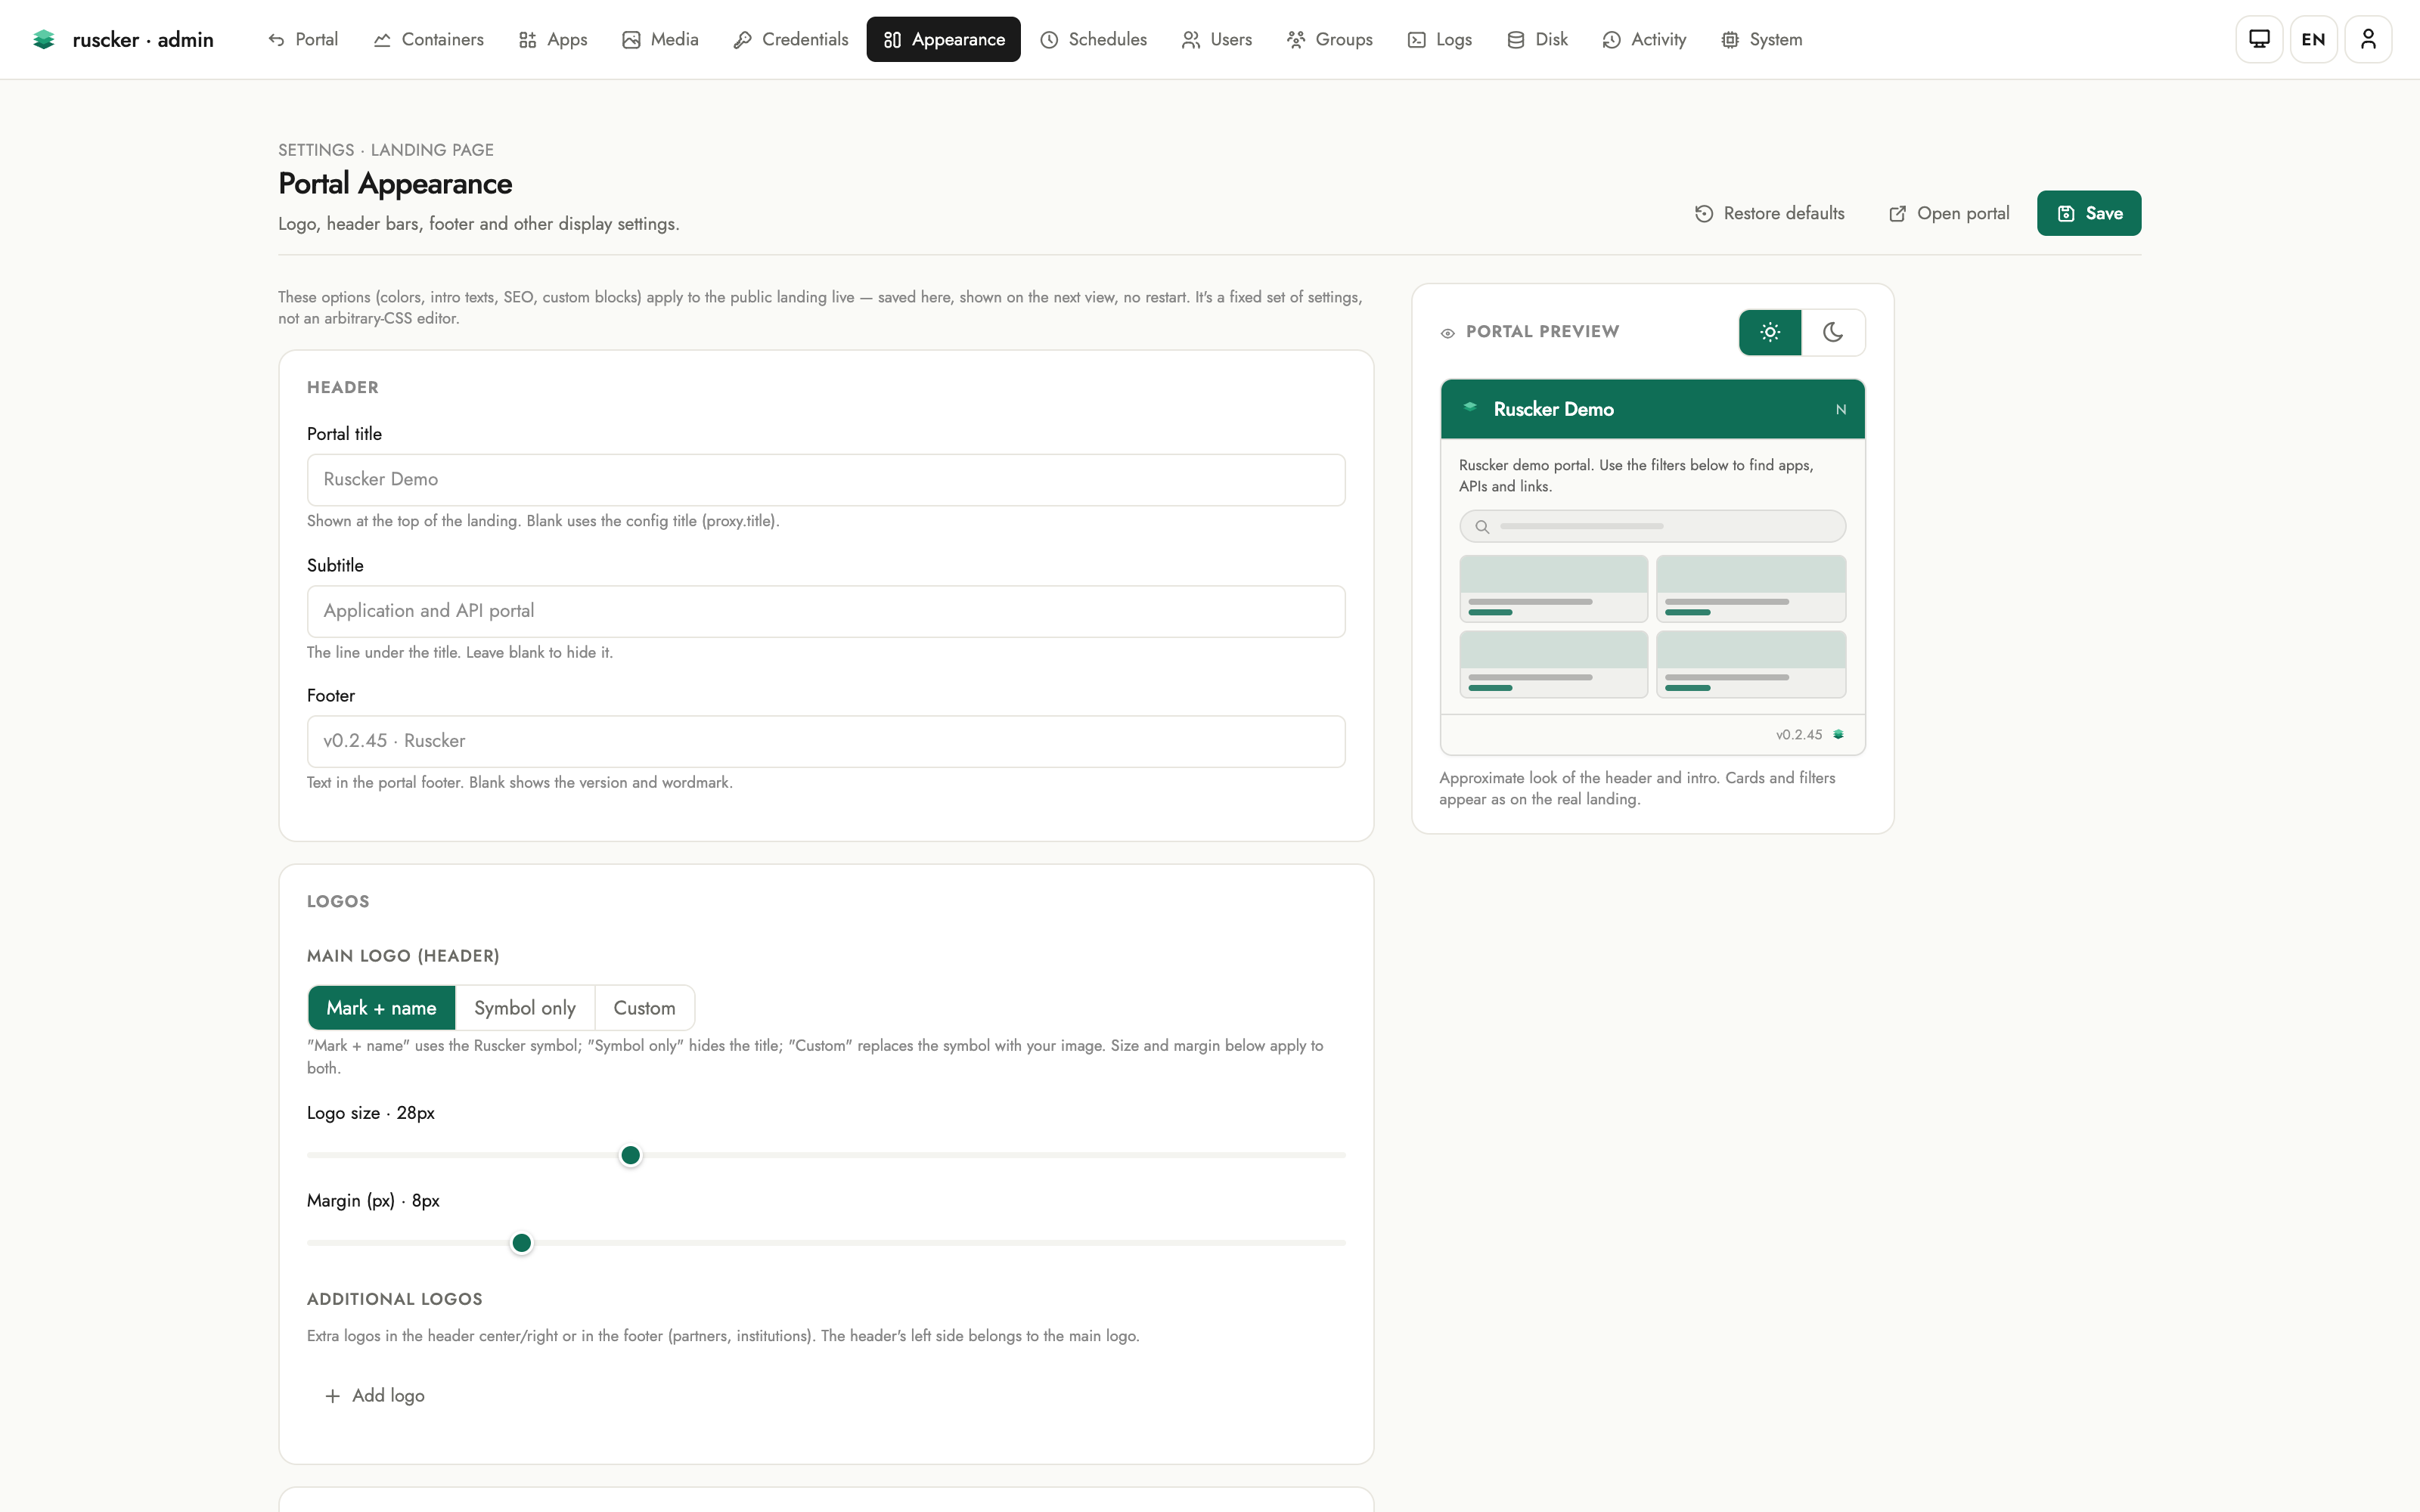This screenshot has height=1512, width=2420.
Task: Click Open portal link
Action: pyautogui.click(x=1949, y=213)
